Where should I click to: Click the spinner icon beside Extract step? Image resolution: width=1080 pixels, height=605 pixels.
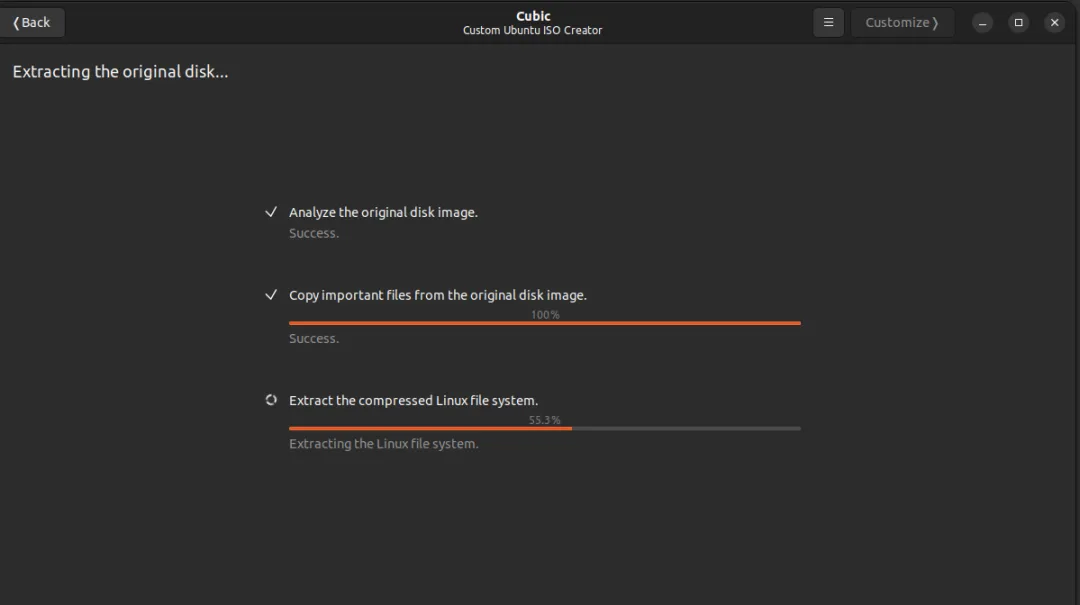click(271, 400)
